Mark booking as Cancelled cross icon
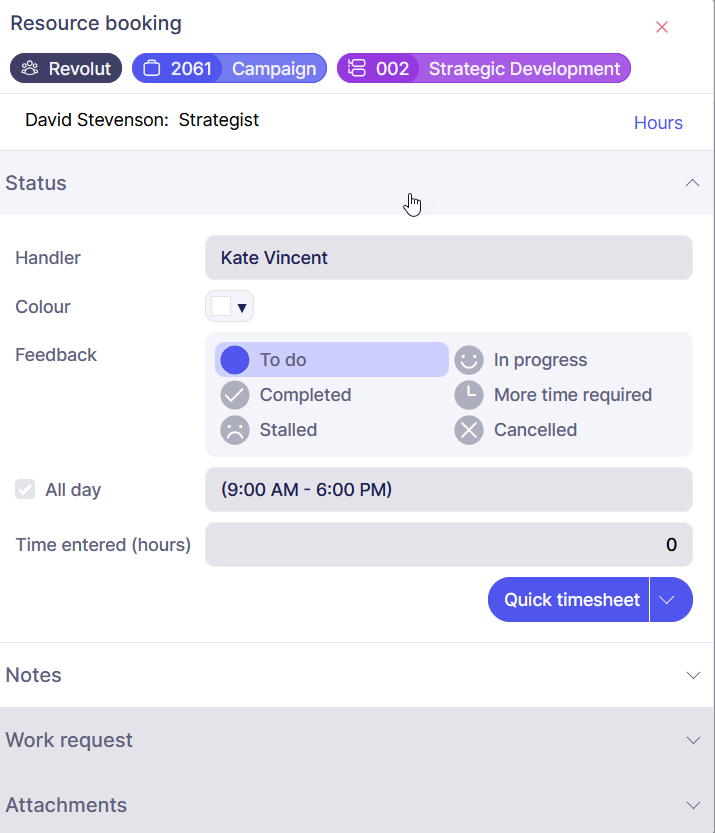715x833 pixels. [x=468, y=430]
